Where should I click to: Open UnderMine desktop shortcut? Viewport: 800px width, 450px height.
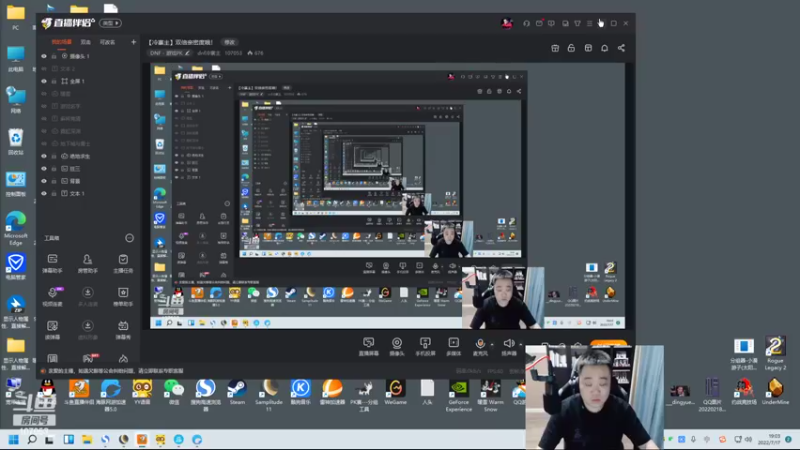[775, 391]
